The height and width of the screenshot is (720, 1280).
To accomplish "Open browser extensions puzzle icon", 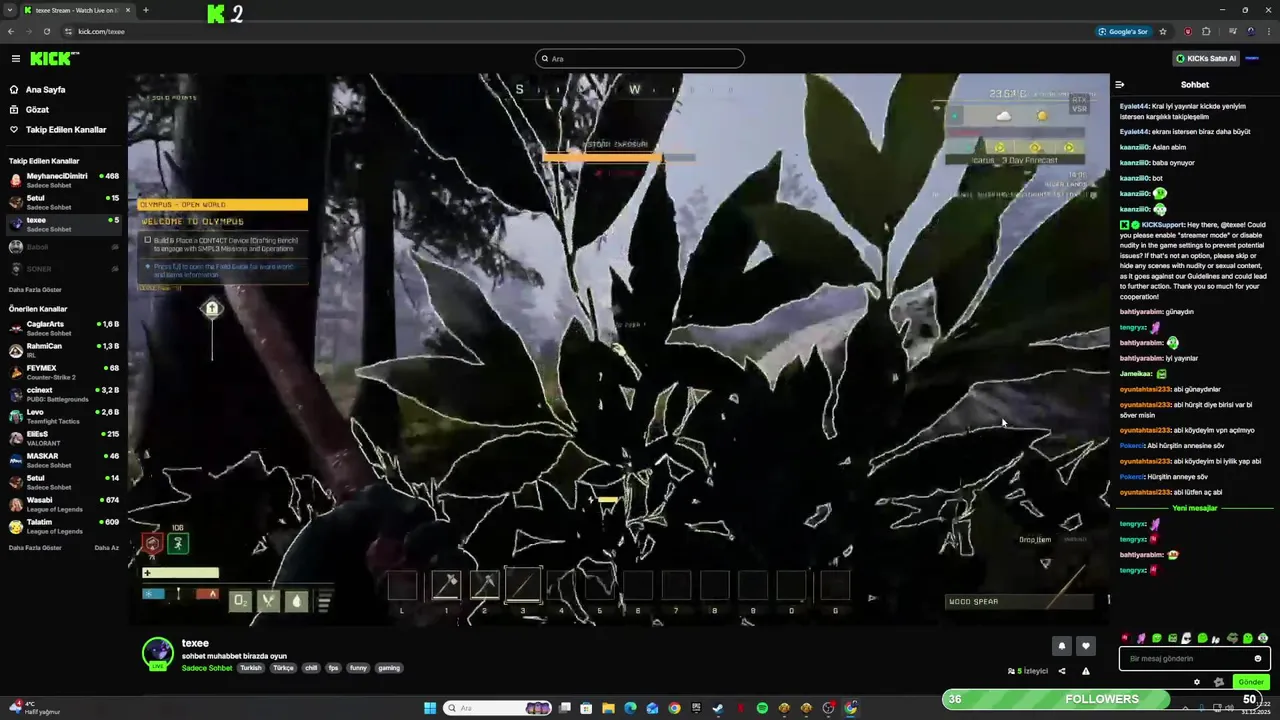I will (x=1206, y=31).
